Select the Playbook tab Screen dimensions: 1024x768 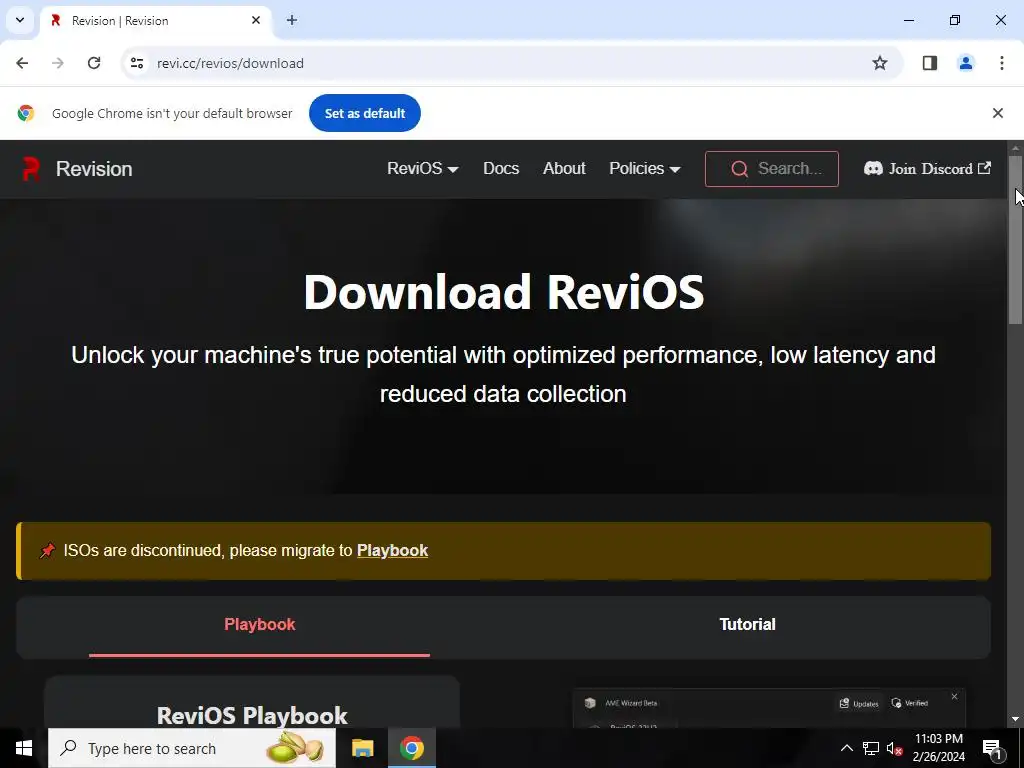(259, 625)
